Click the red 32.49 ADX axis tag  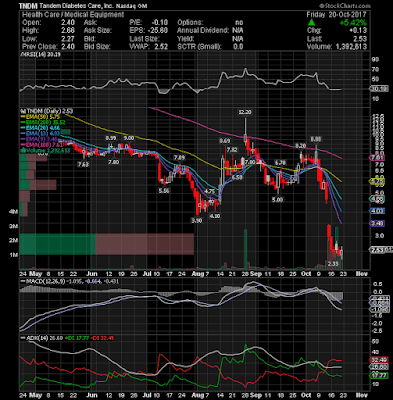click(379, 360)
